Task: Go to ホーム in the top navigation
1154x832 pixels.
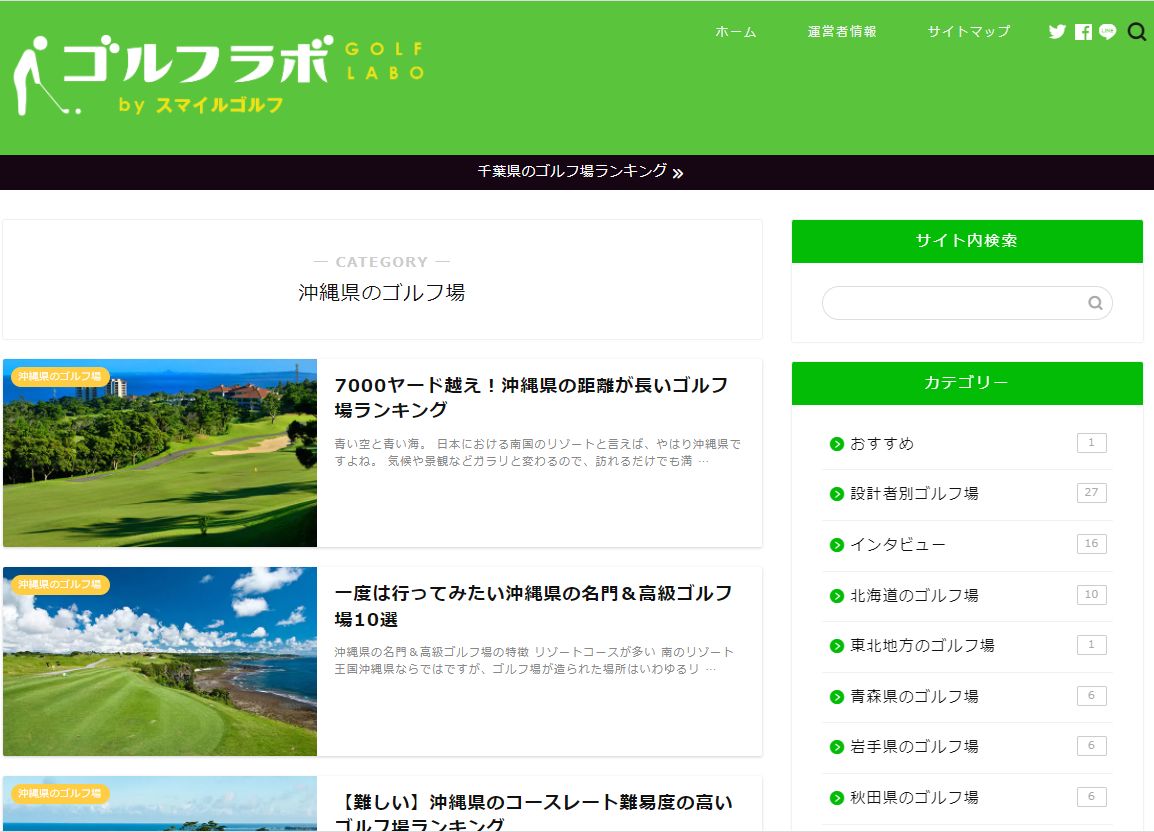Action: click(x=735, y=32)
